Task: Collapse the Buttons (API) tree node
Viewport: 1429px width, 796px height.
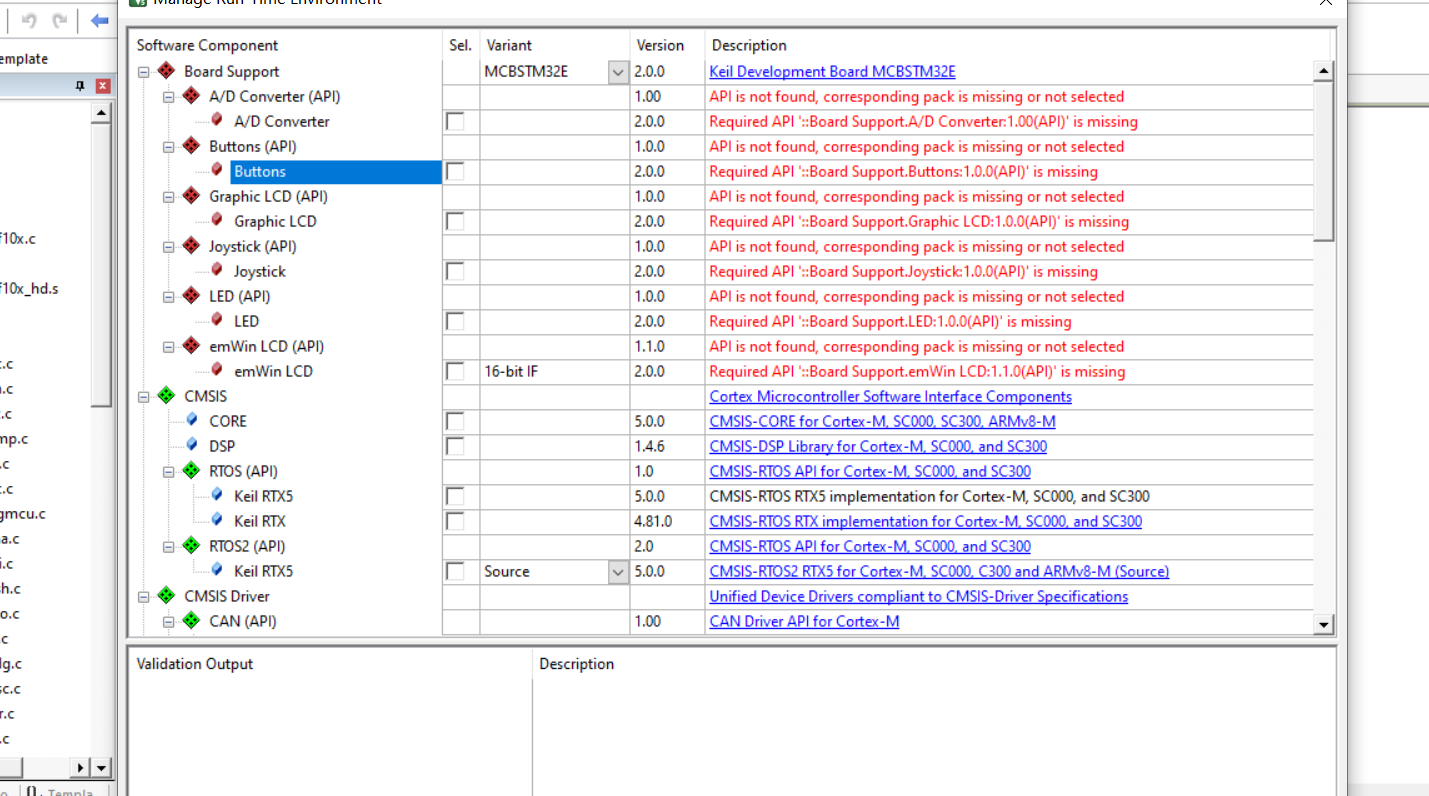Action: click(x=168, y=147)
